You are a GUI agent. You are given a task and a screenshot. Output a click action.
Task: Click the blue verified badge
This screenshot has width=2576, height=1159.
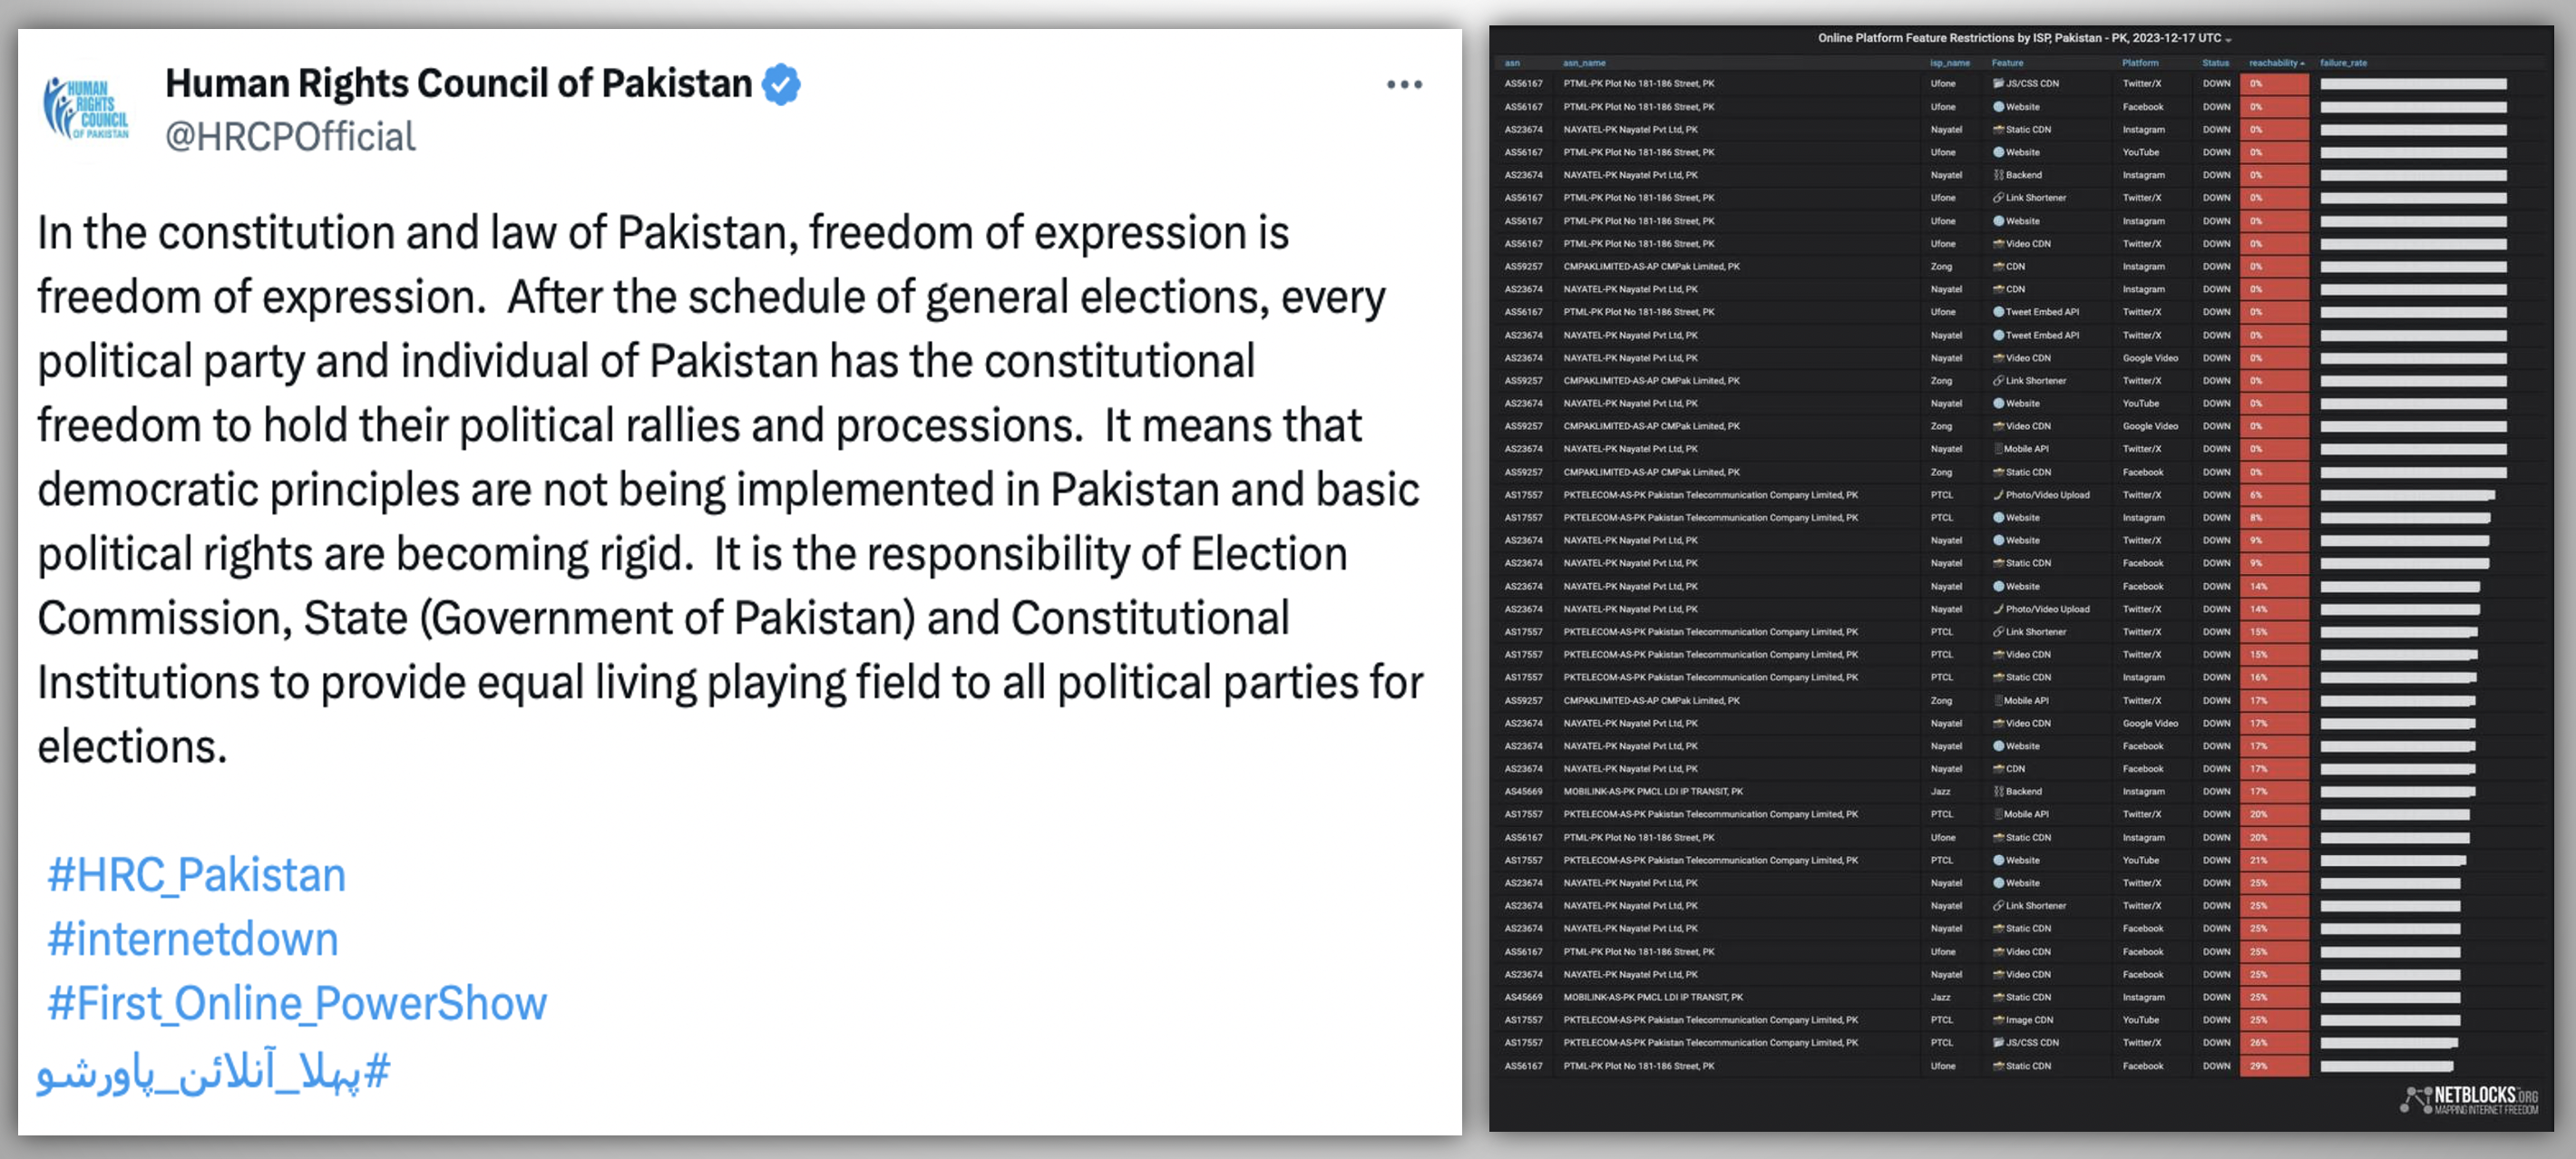coord(781,84)
